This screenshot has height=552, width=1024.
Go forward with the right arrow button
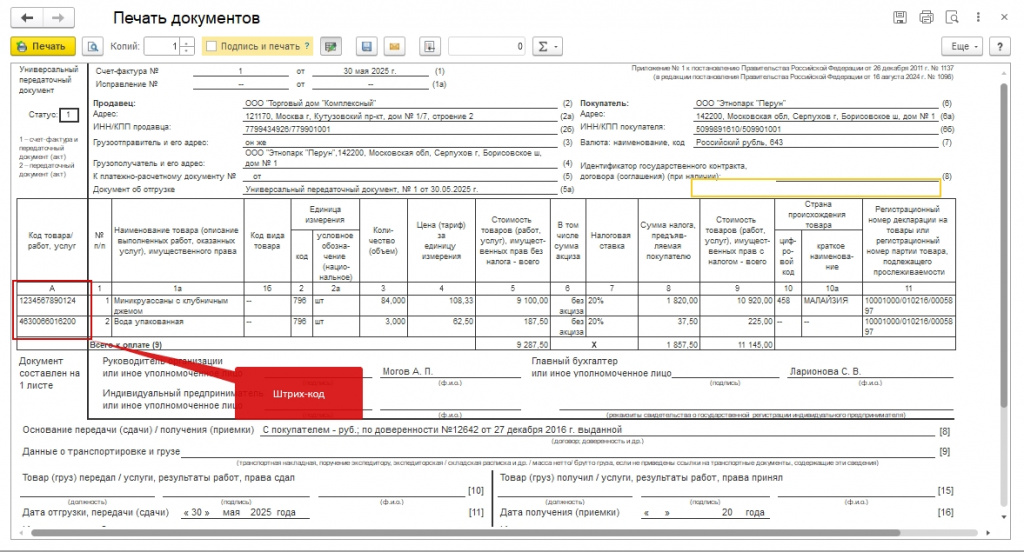click(58, 18)
